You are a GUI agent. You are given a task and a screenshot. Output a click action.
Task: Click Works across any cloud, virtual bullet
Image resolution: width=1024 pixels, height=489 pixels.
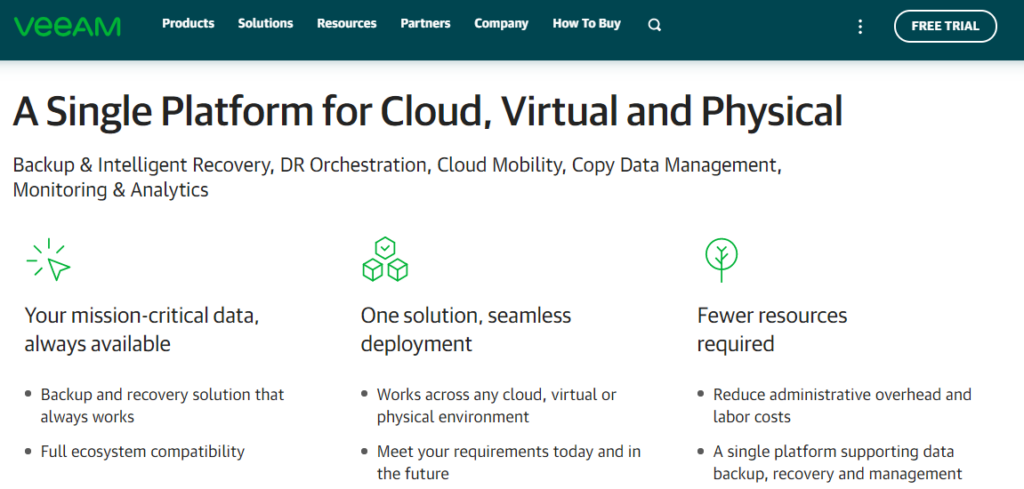[x=496, y=405]
